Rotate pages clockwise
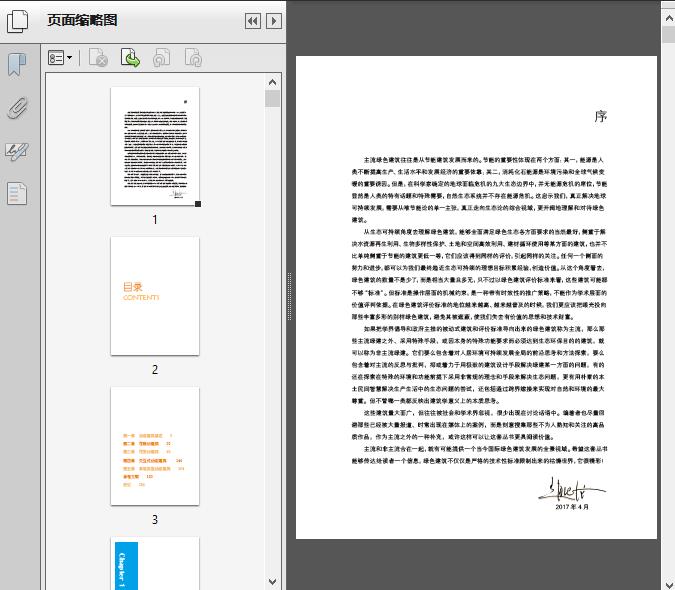The height and width of the screenshot is (590, 675). tap(193, 58)
